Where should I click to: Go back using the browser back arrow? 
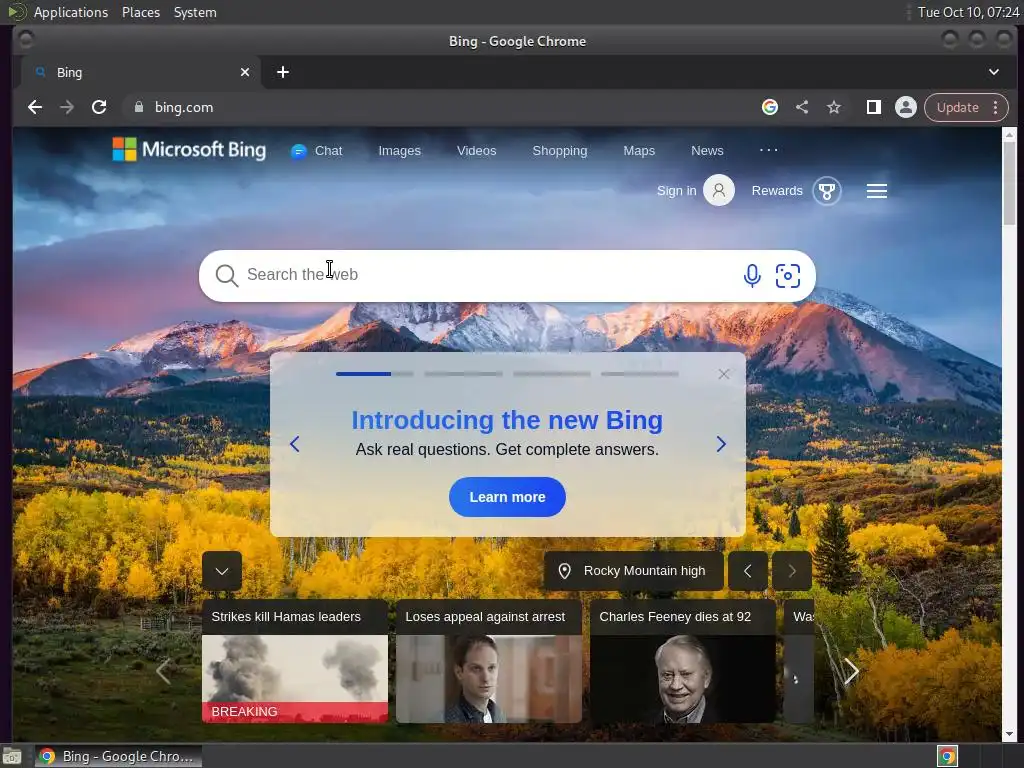(35, 107)
